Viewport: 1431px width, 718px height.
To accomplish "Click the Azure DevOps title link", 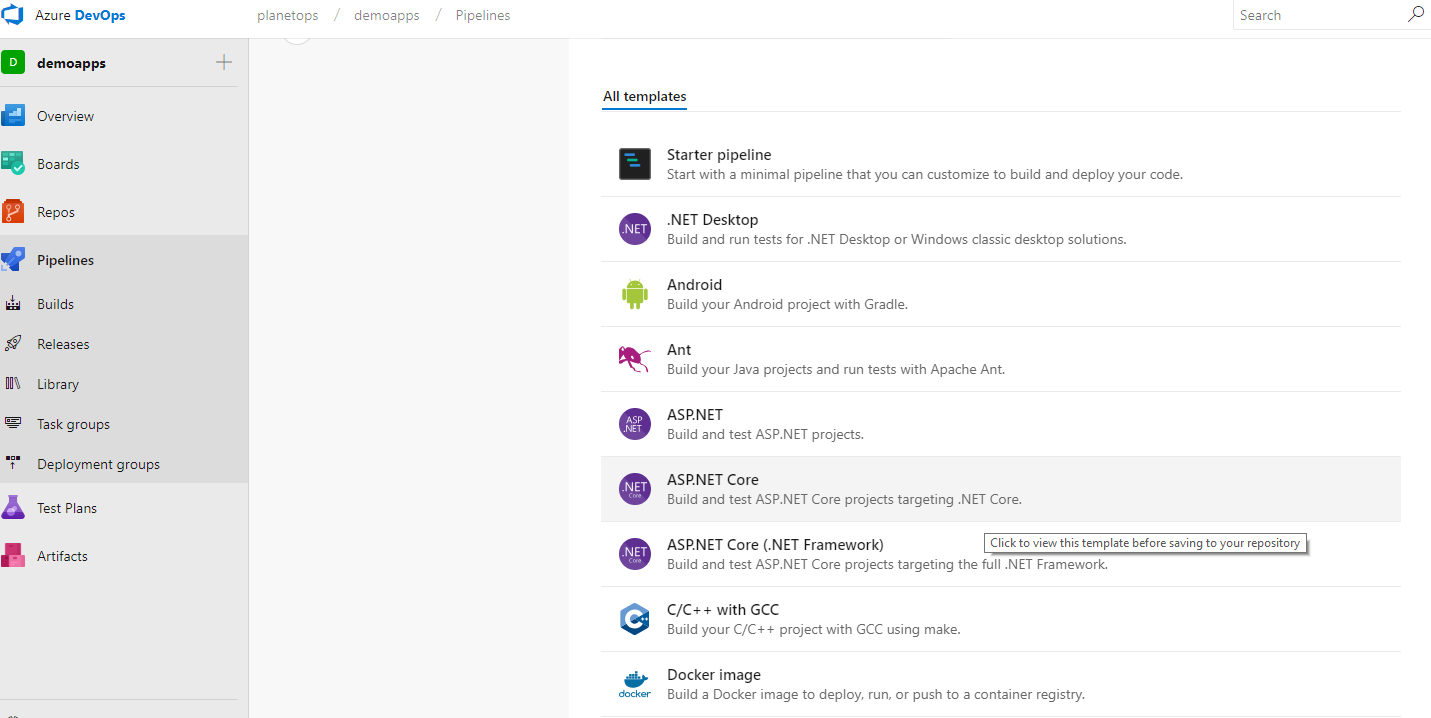I will [80, 16].
